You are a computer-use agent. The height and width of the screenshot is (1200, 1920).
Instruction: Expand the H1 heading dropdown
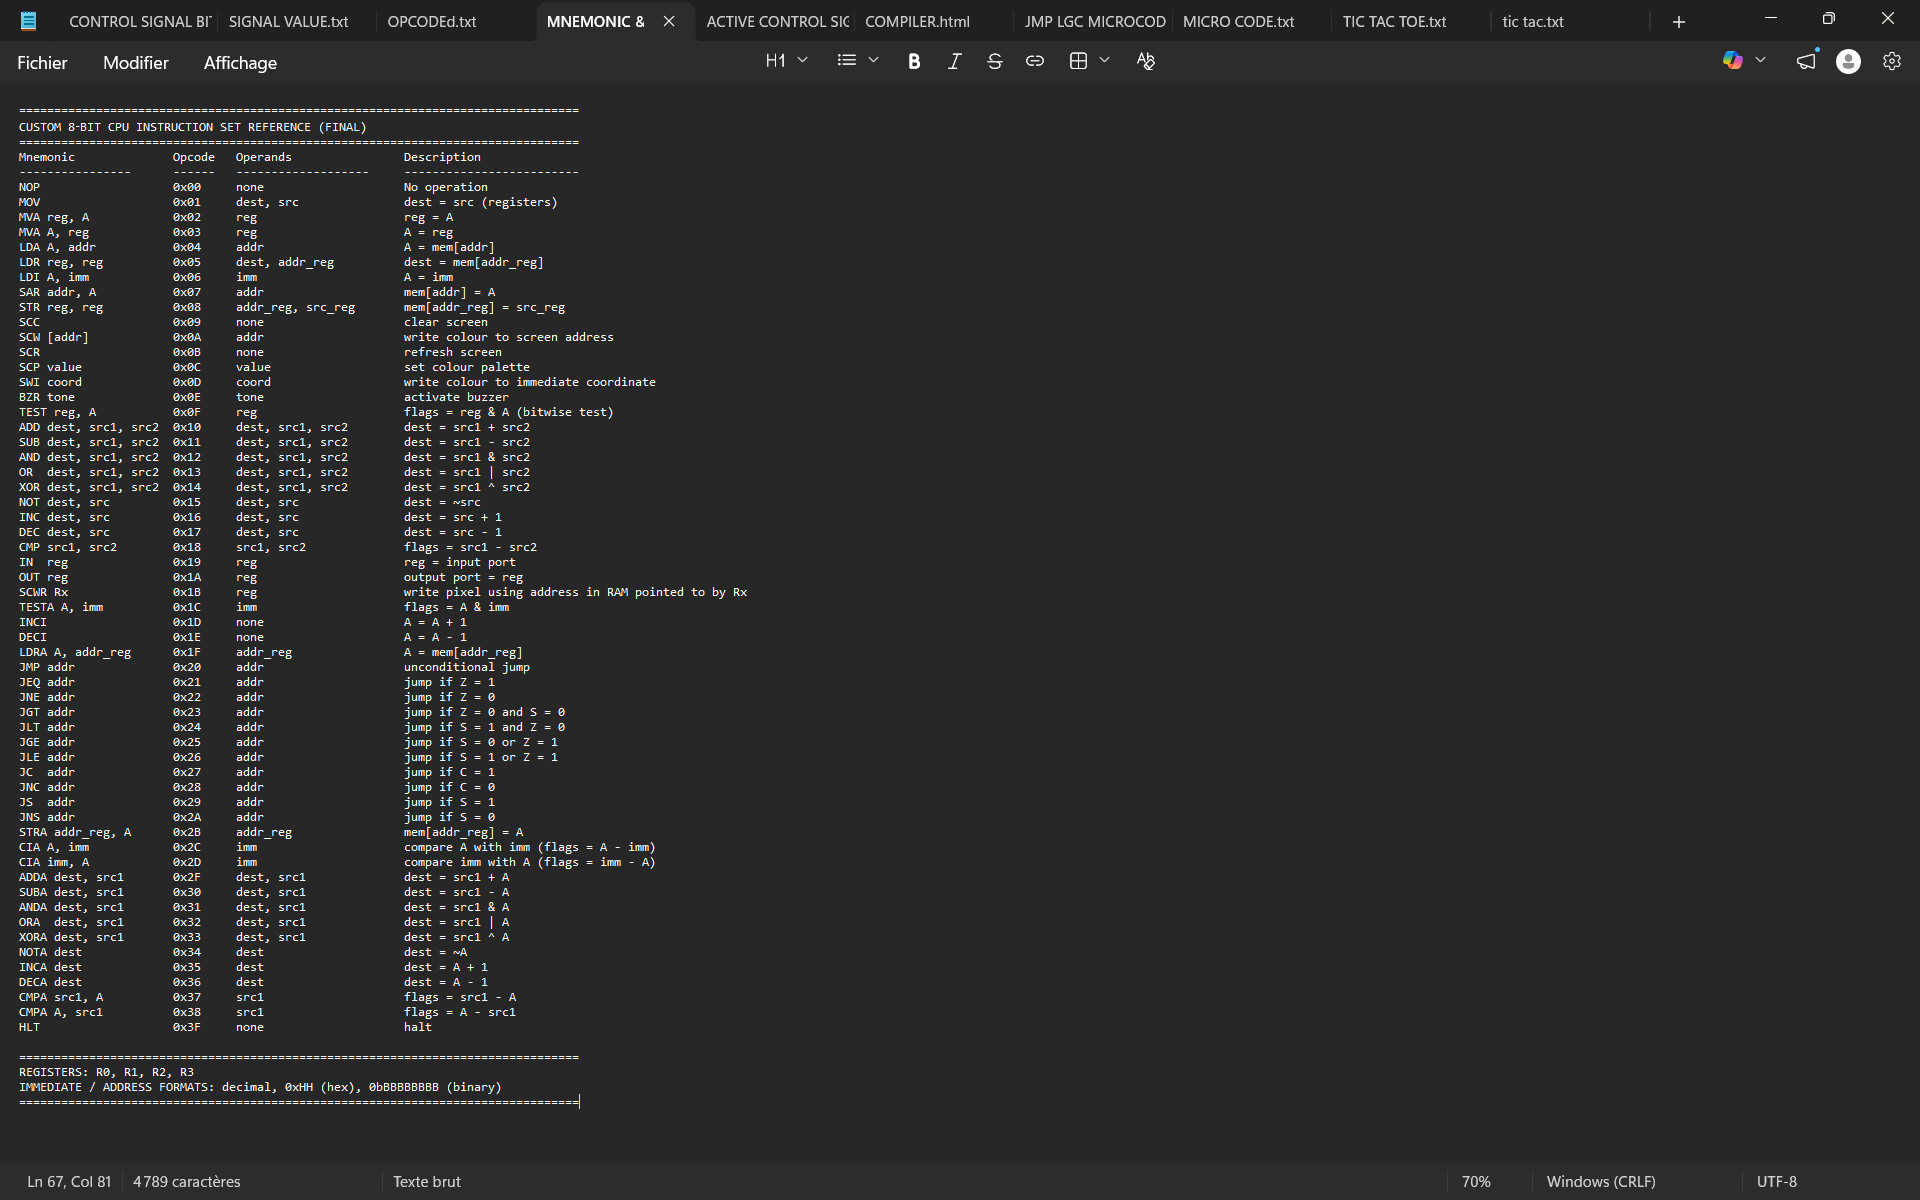pyautogui.click(x=786, y=61)
